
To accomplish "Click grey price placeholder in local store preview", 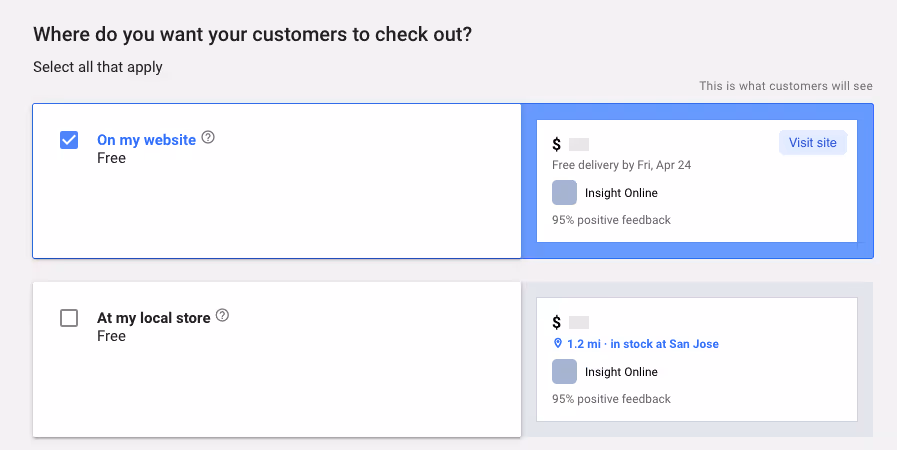I will (579, 323).
